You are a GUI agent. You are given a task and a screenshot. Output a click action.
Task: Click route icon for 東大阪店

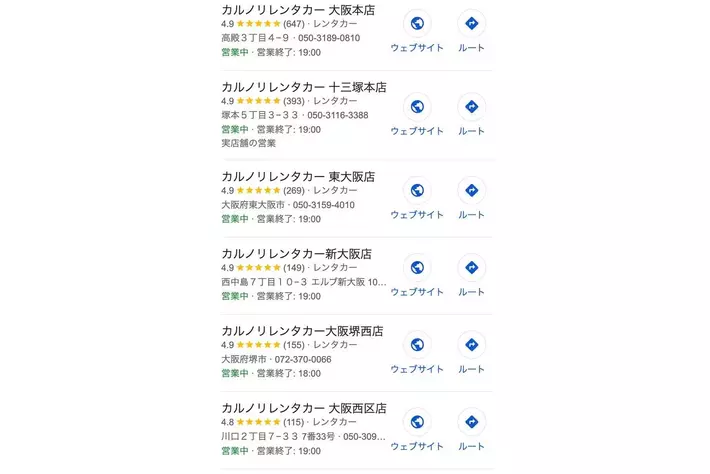[471, 190]
